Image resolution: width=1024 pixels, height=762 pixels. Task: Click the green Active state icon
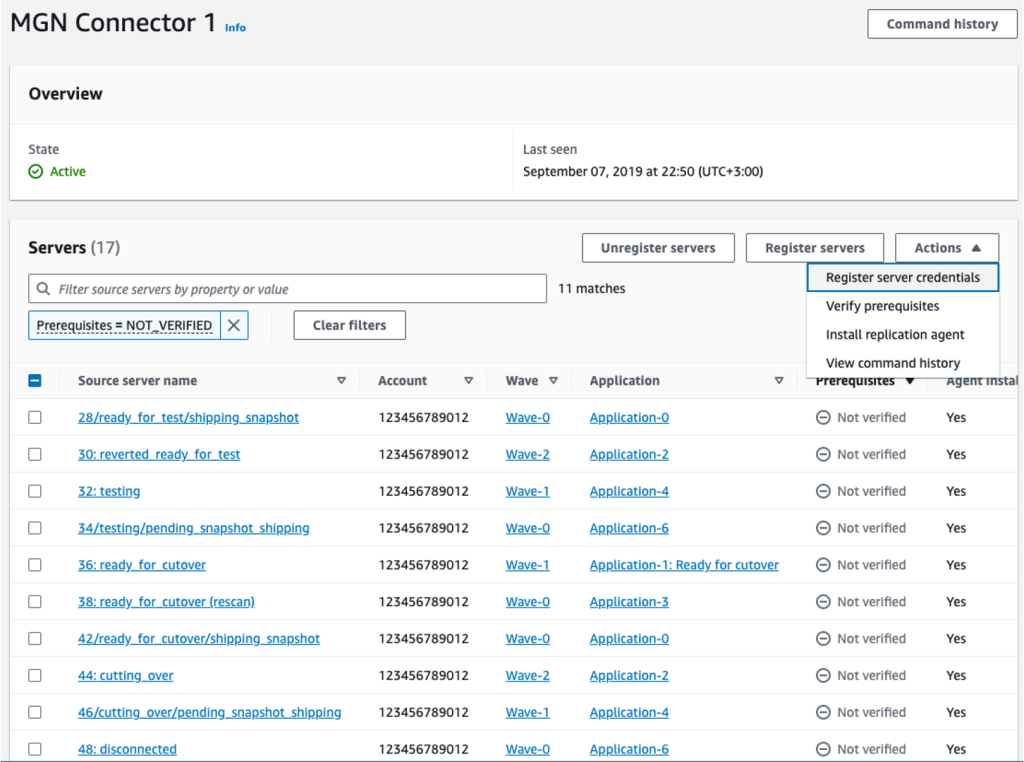34,171
